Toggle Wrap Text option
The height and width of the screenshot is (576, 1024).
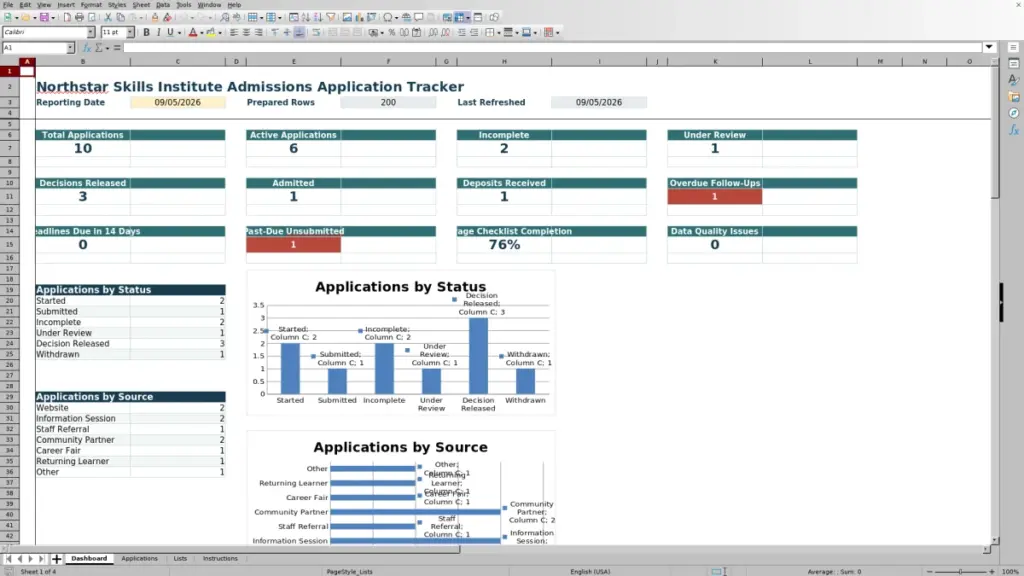pyautogui.click(x=316, y=32)
